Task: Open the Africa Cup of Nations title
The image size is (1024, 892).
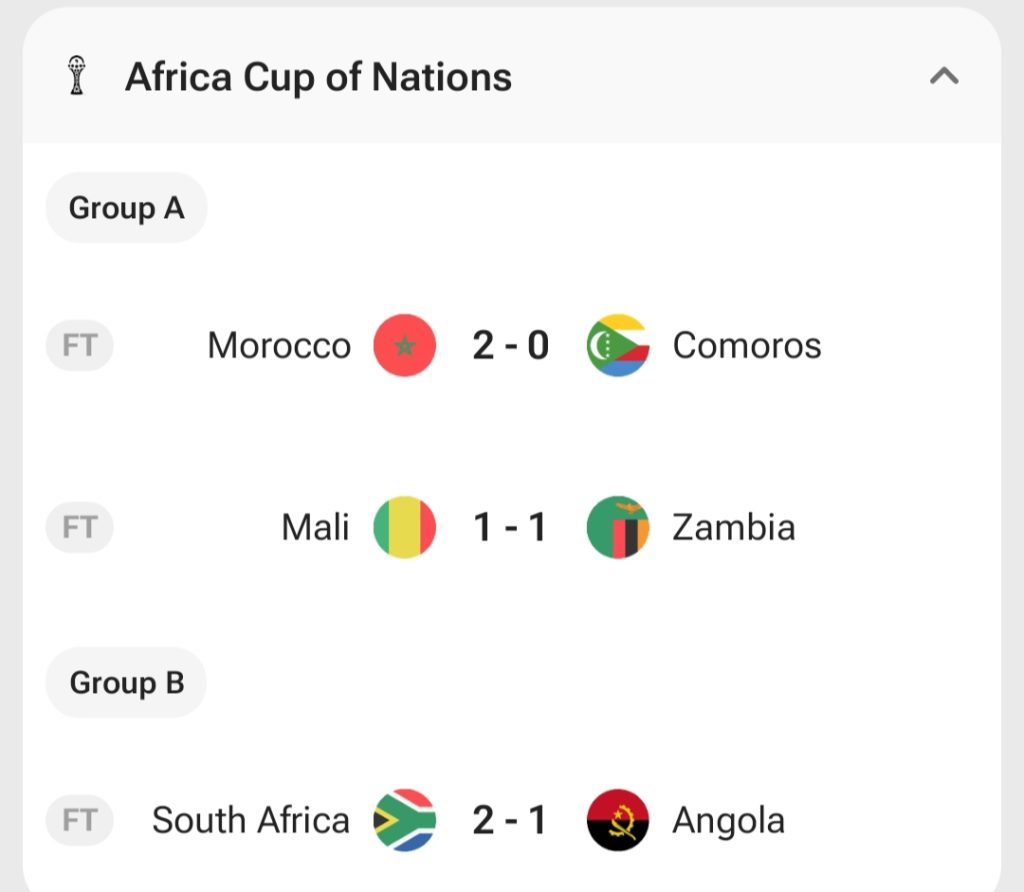Action: [x=318, y=77]
